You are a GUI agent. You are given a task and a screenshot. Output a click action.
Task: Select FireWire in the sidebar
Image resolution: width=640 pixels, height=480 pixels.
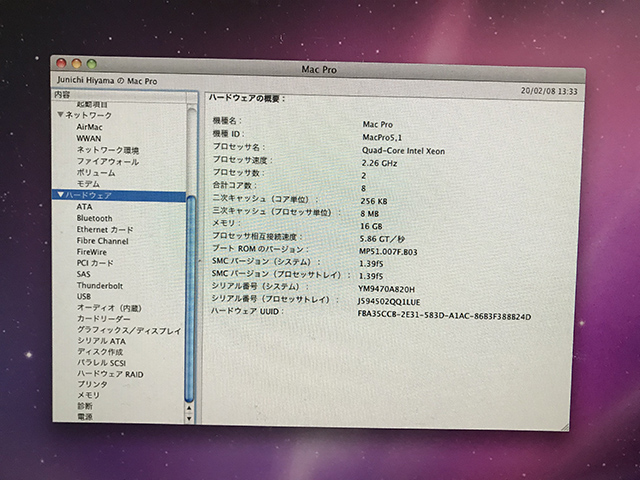coord(92,252)
